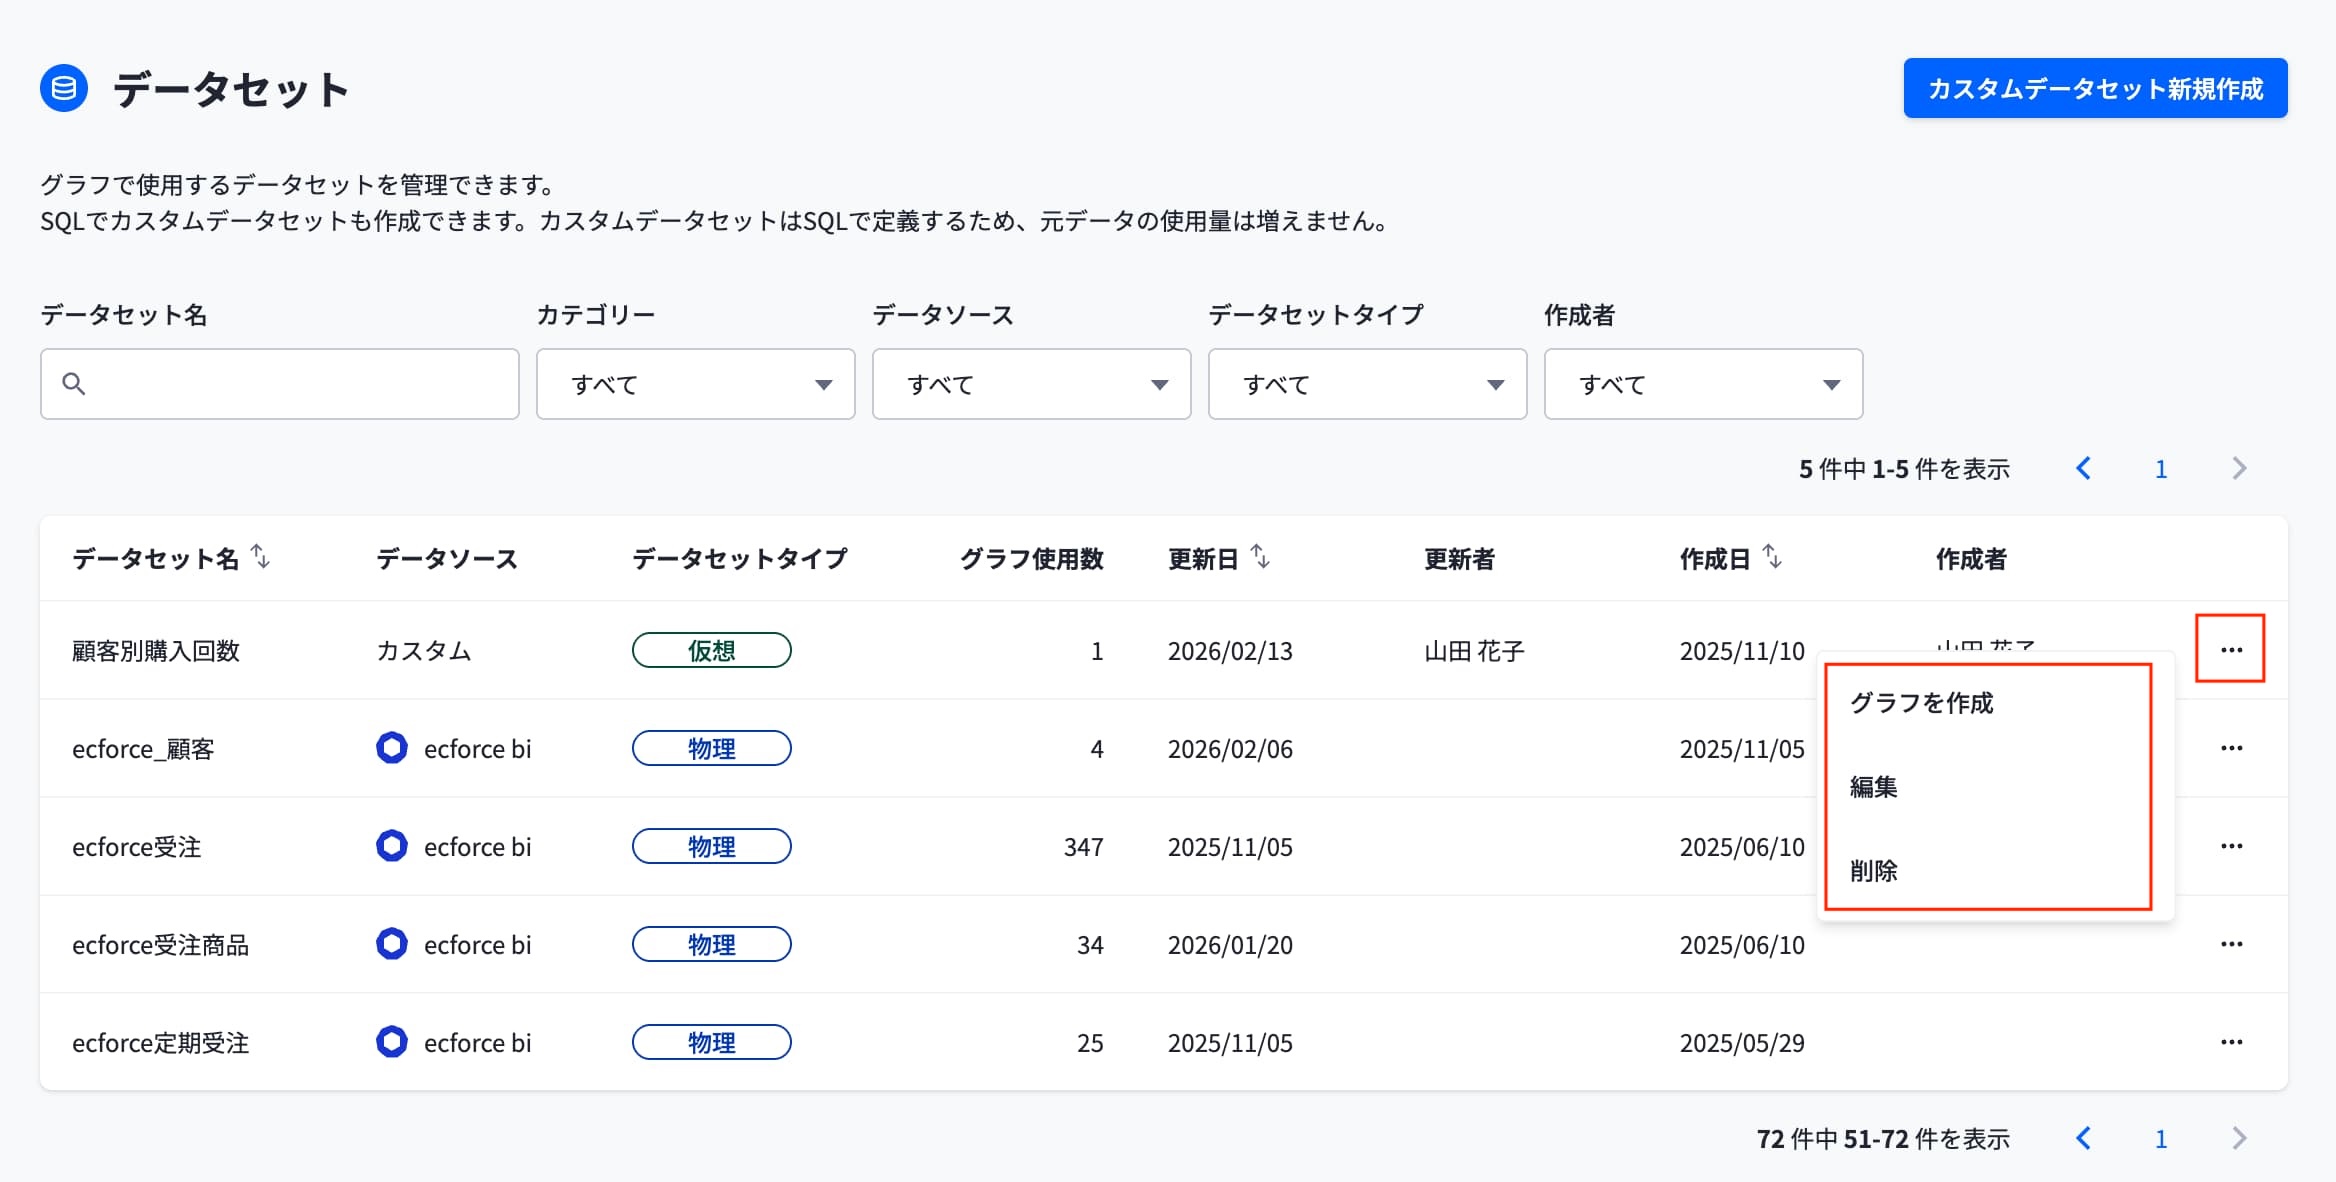This screenshot has width=2336, height=1182.
Task: Focus the データセット名 search field
Action: (280, 384)
